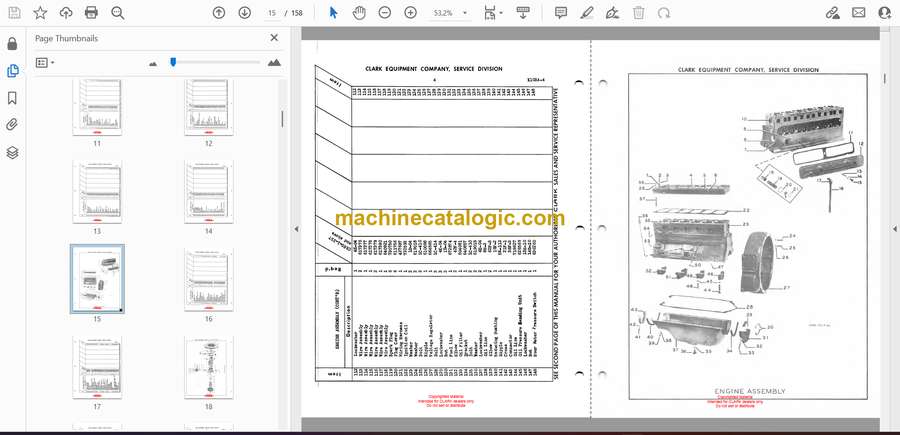900x435 pixels.
Task: Select the page 16 thumbnail
Action: (x=208, y=280)
